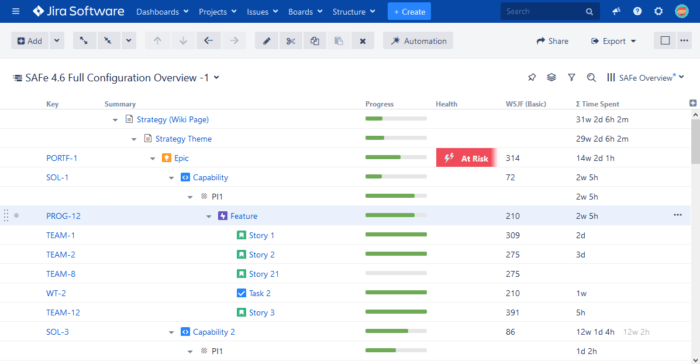Click the vertical scrollbar thumb
Image resolution: width=700 pixels, height=364 pixels.
[x=695, y=142]
